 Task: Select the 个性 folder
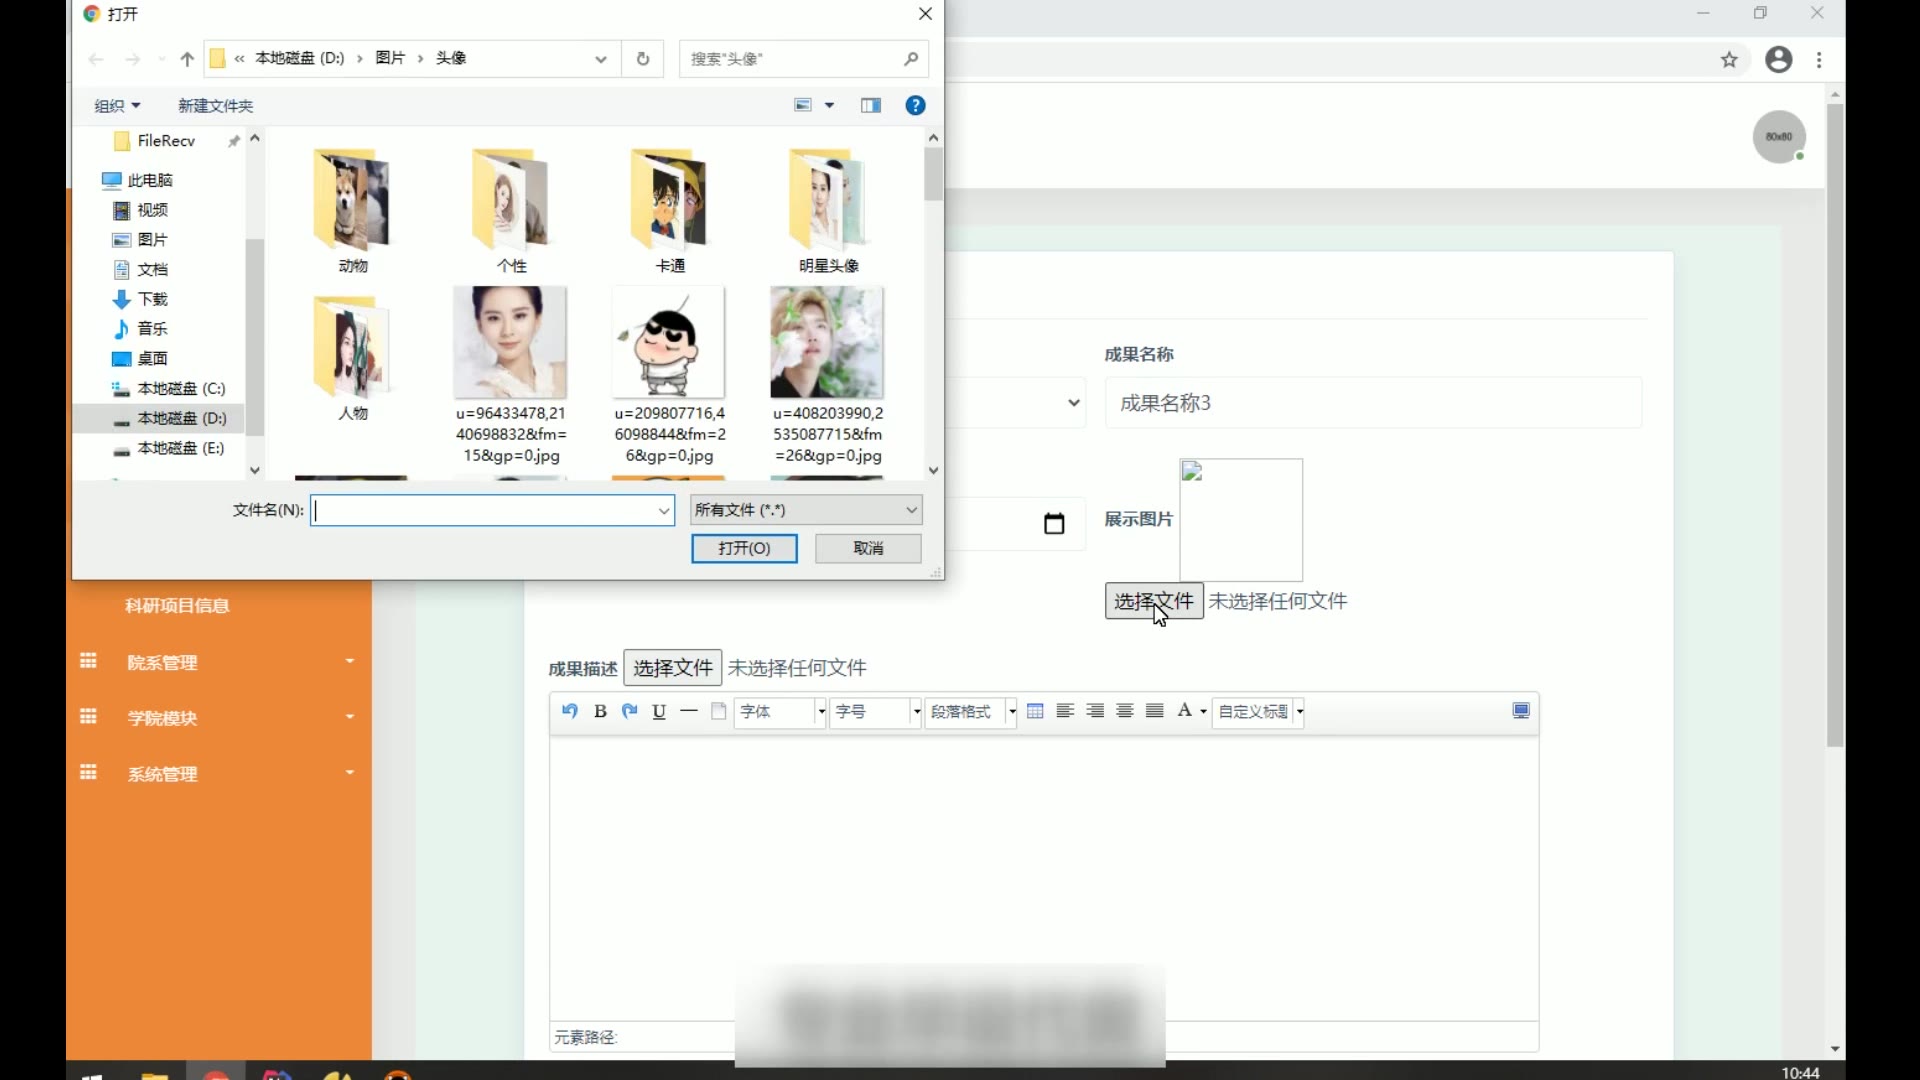[x=511, y=211]
